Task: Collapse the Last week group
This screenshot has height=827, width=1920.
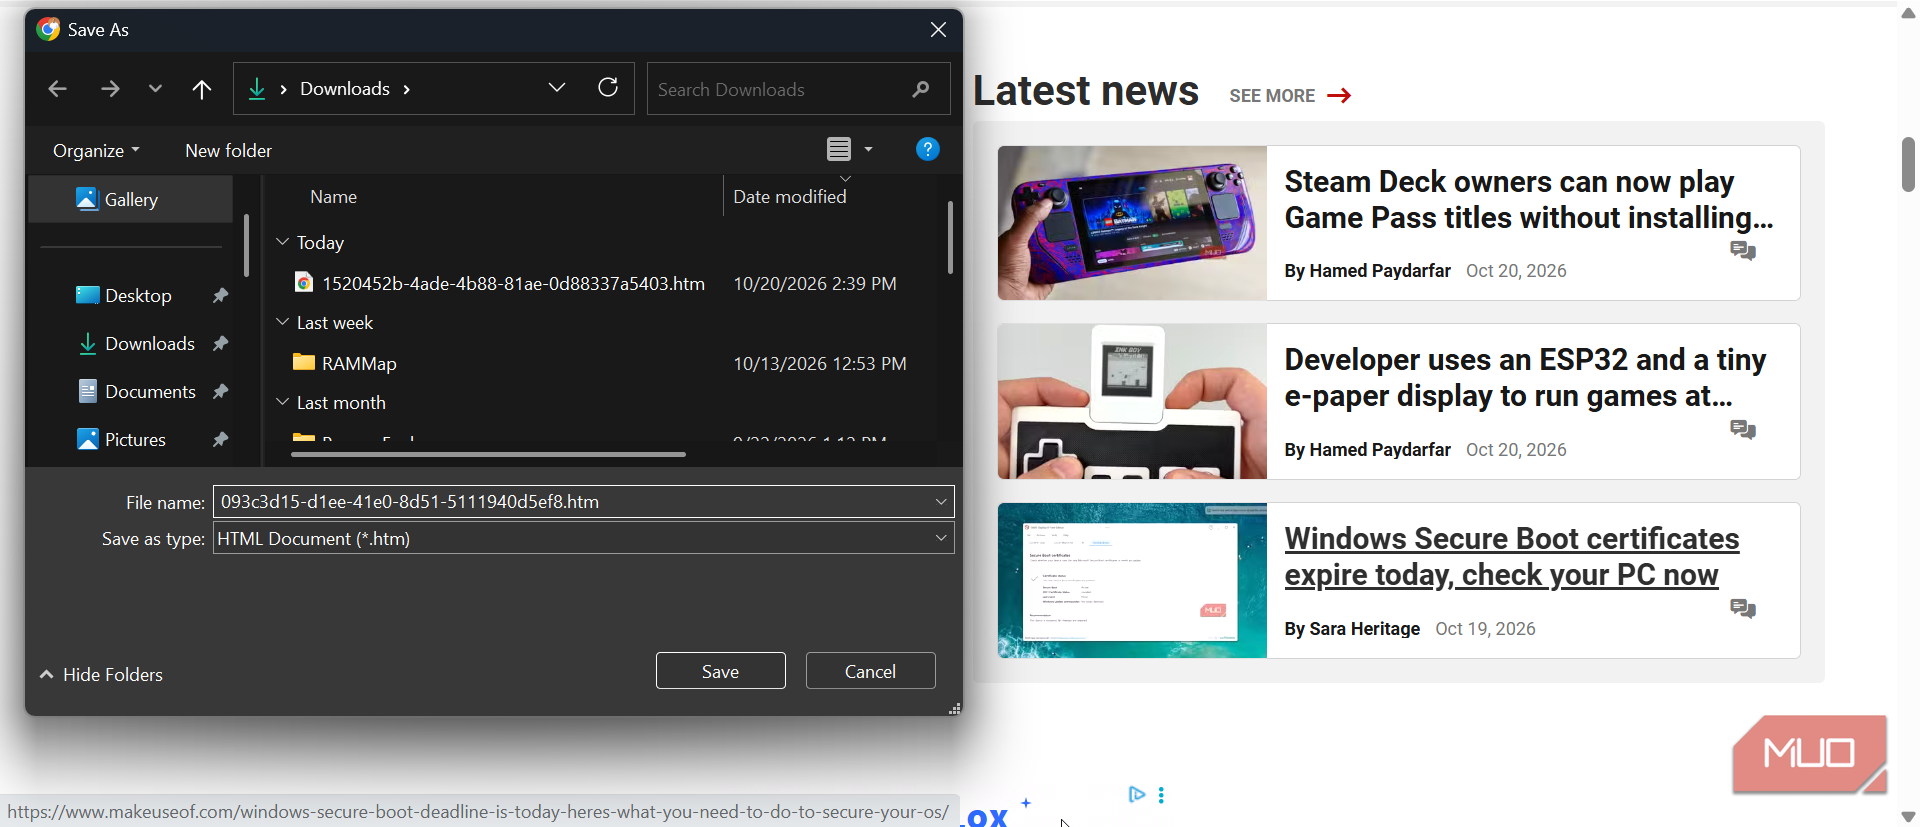Action: pos(283,322)
